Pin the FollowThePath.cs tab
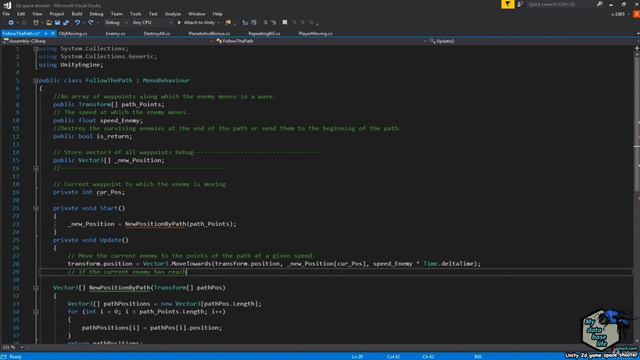This screenshot has height=360, width=640. 46,33
